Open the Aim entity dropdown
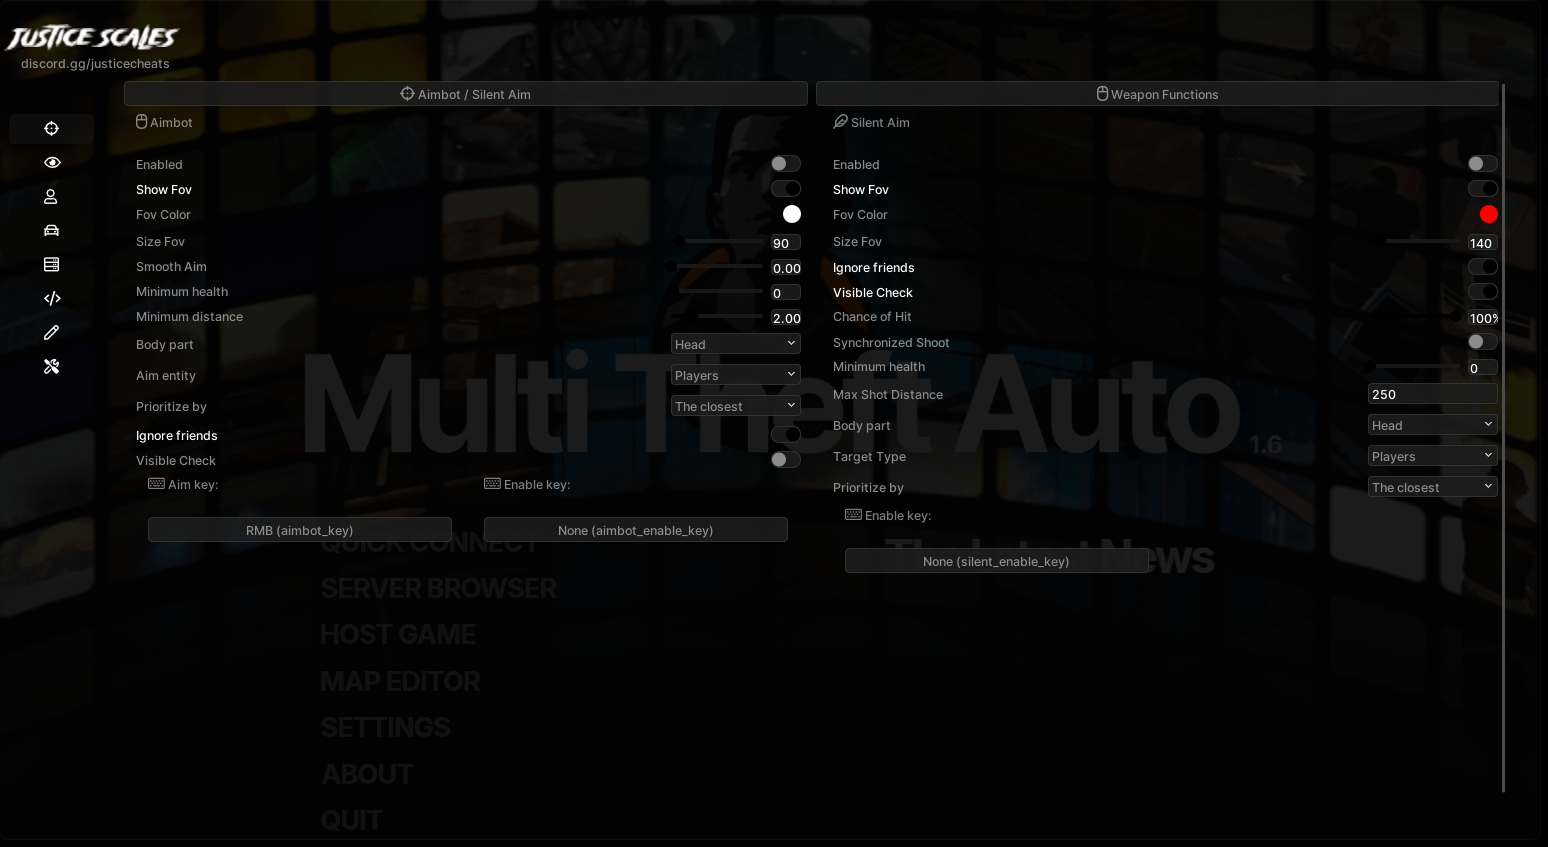The image size is (1548, 847). (735, 375)
